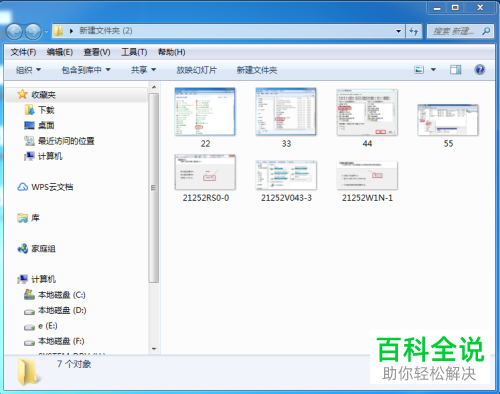500x394 pixels.
Task: Click the C: drive Windows icon
Action: 29,294
